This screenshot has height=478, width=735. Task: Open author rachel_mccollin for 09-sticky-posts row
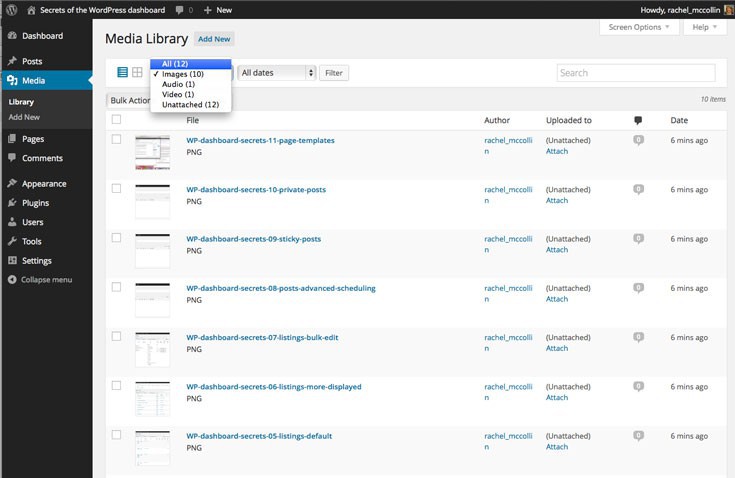point(508,244)
